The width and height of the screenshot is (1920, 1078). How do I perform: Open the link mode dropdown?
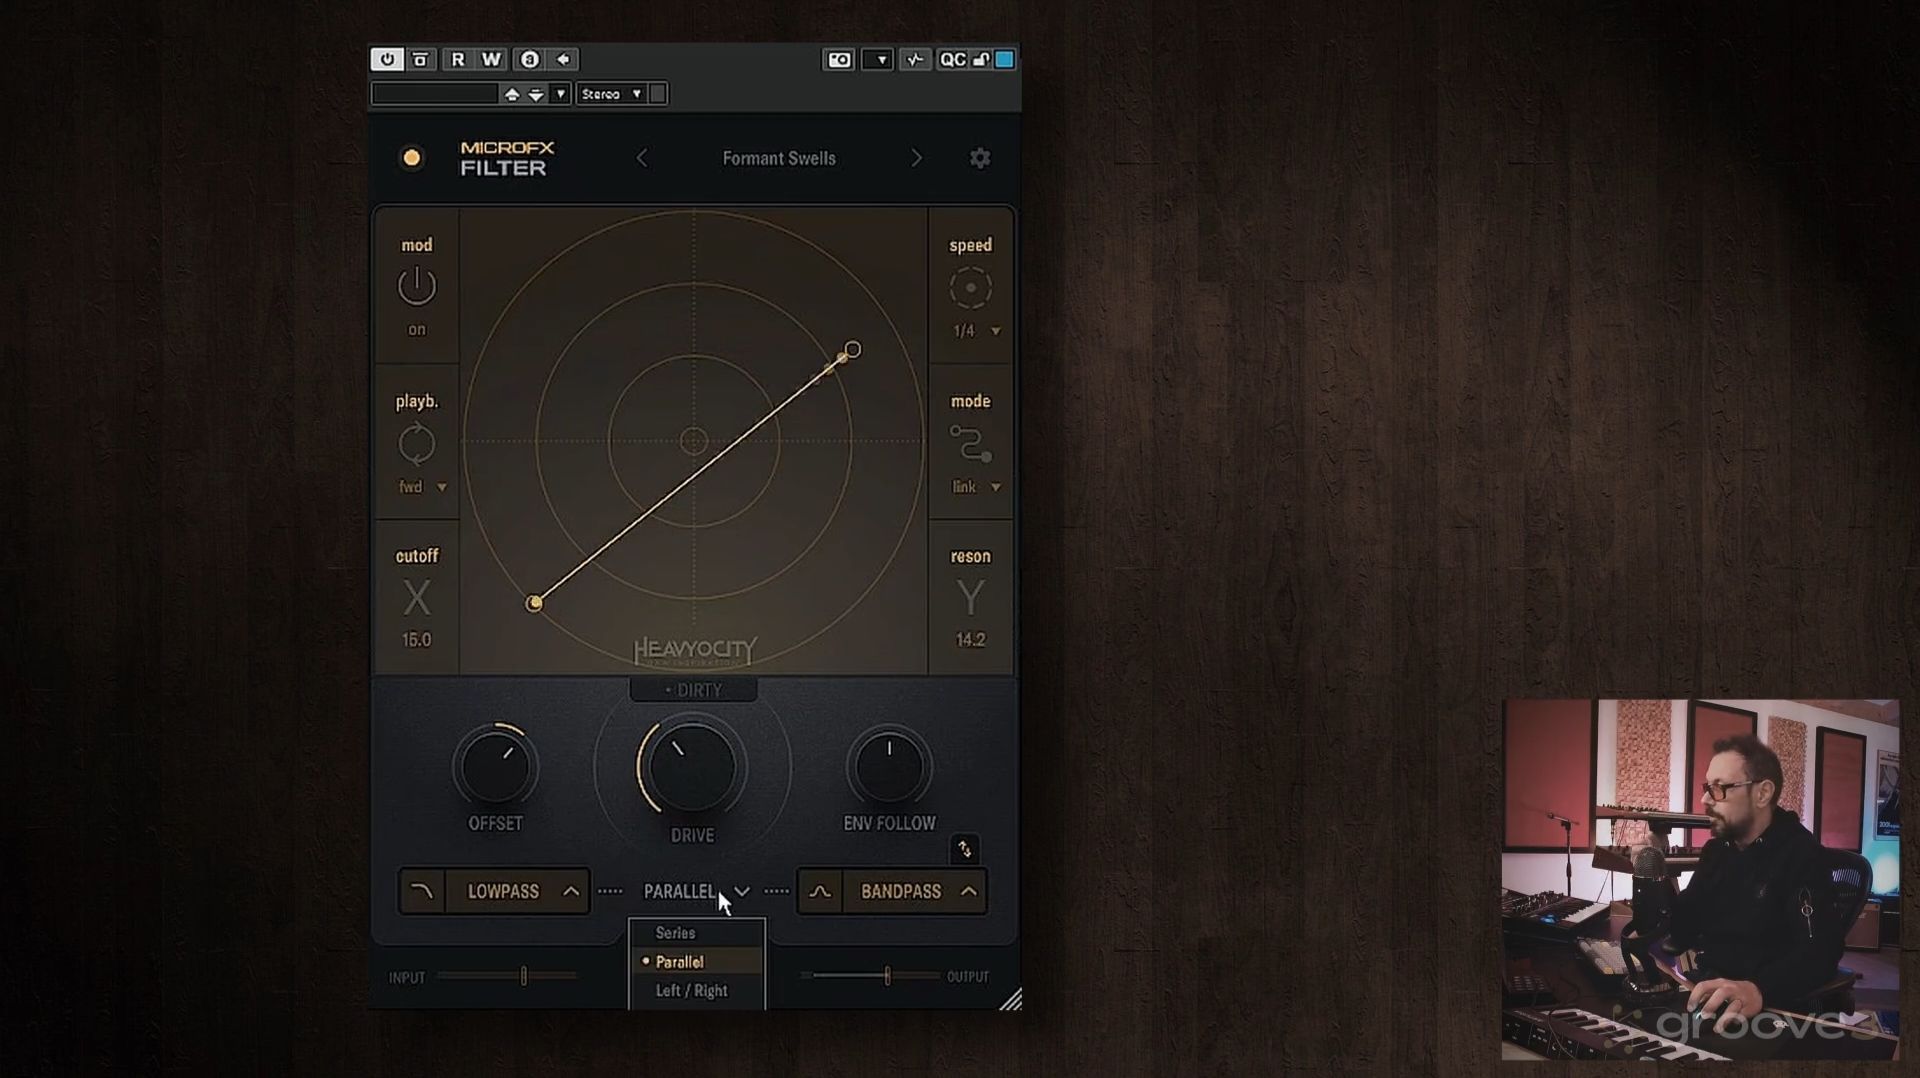click(977, 487)
